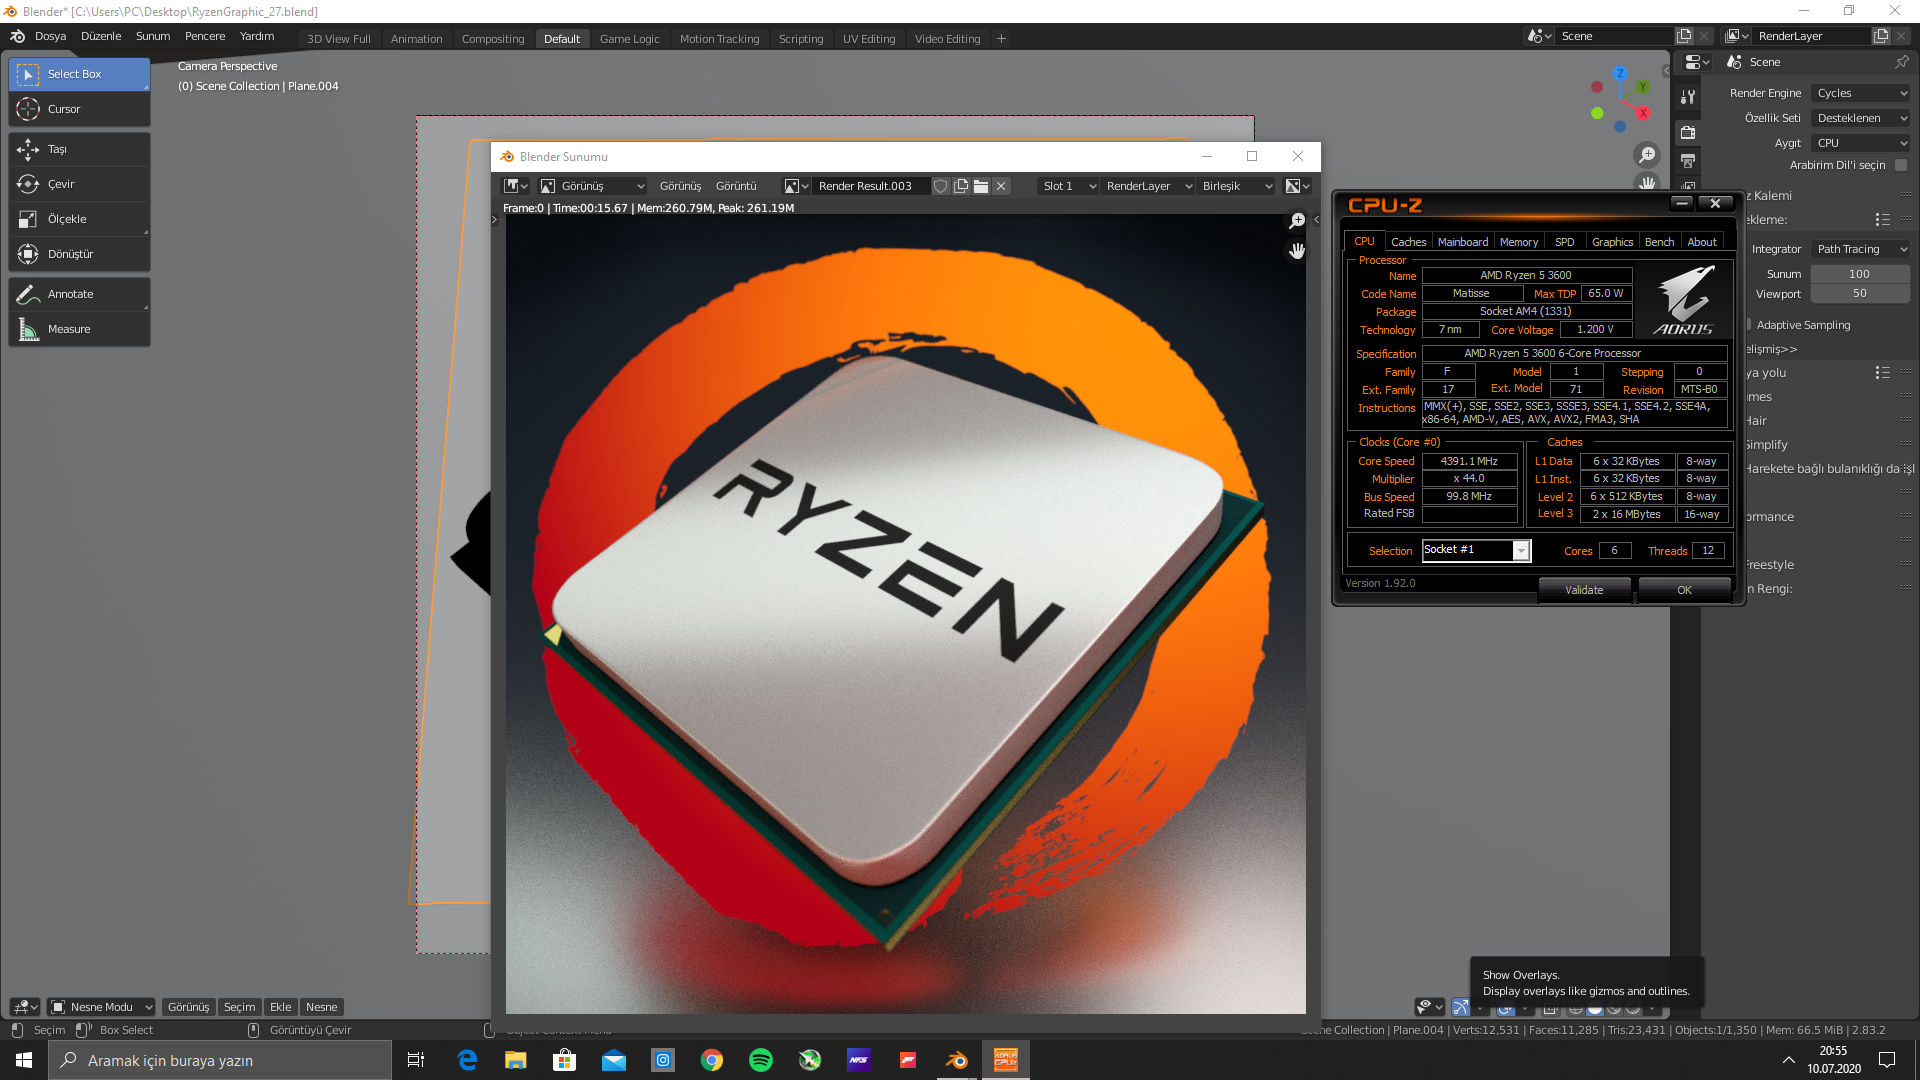1920x1080 pixels.
Task: Open Nesne Modu mode dropdown
Action: point(101,1007)
